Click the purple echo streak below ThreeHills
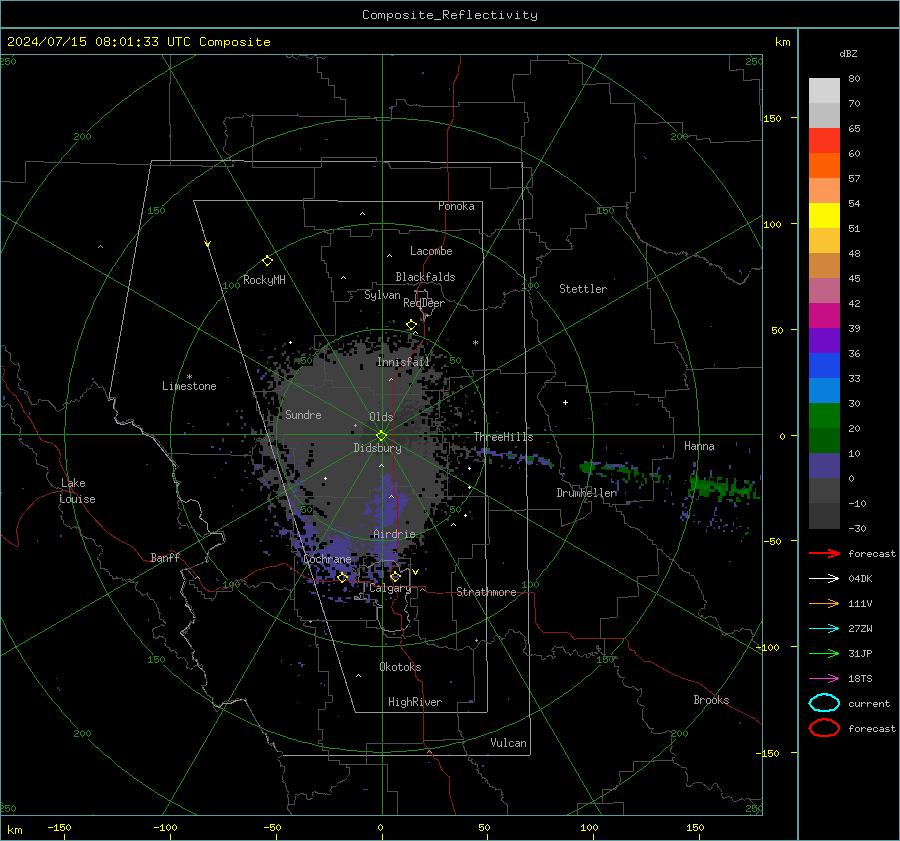The height and width of the screenshot is (841, 900). [x=514, y=457]
